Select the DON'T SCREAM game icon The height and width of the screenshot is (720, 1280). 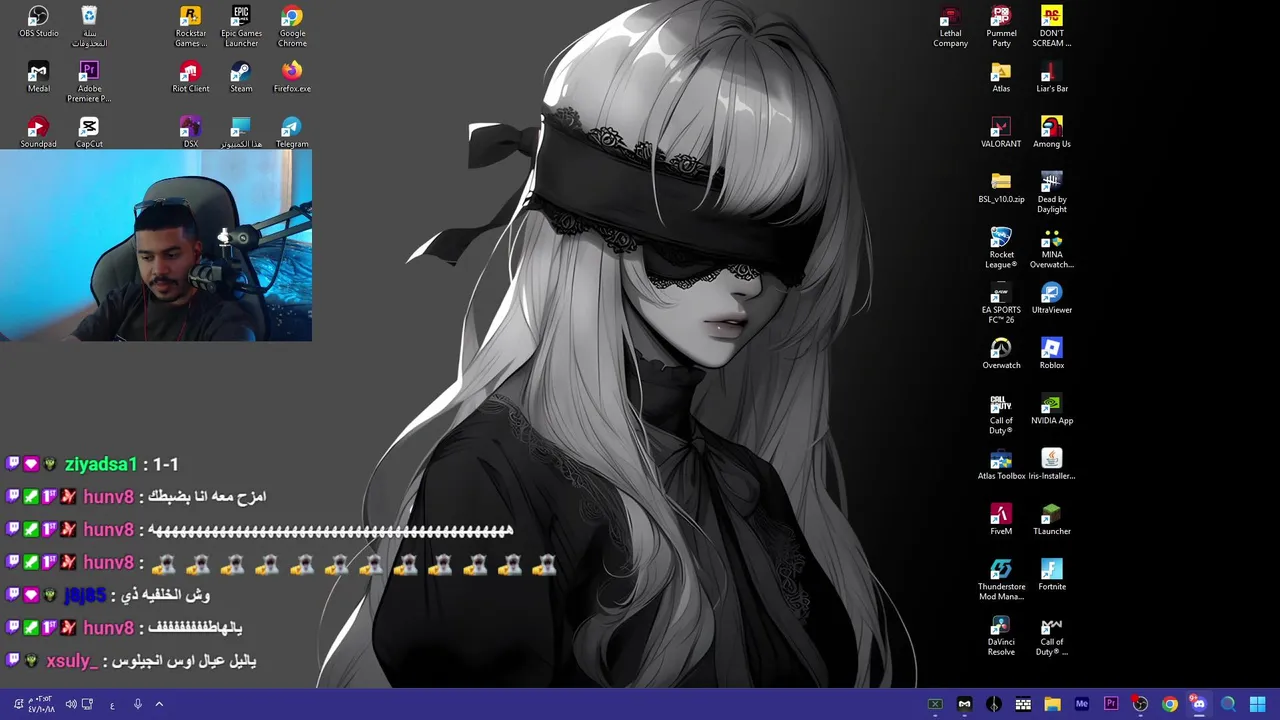coord(1051,27)
